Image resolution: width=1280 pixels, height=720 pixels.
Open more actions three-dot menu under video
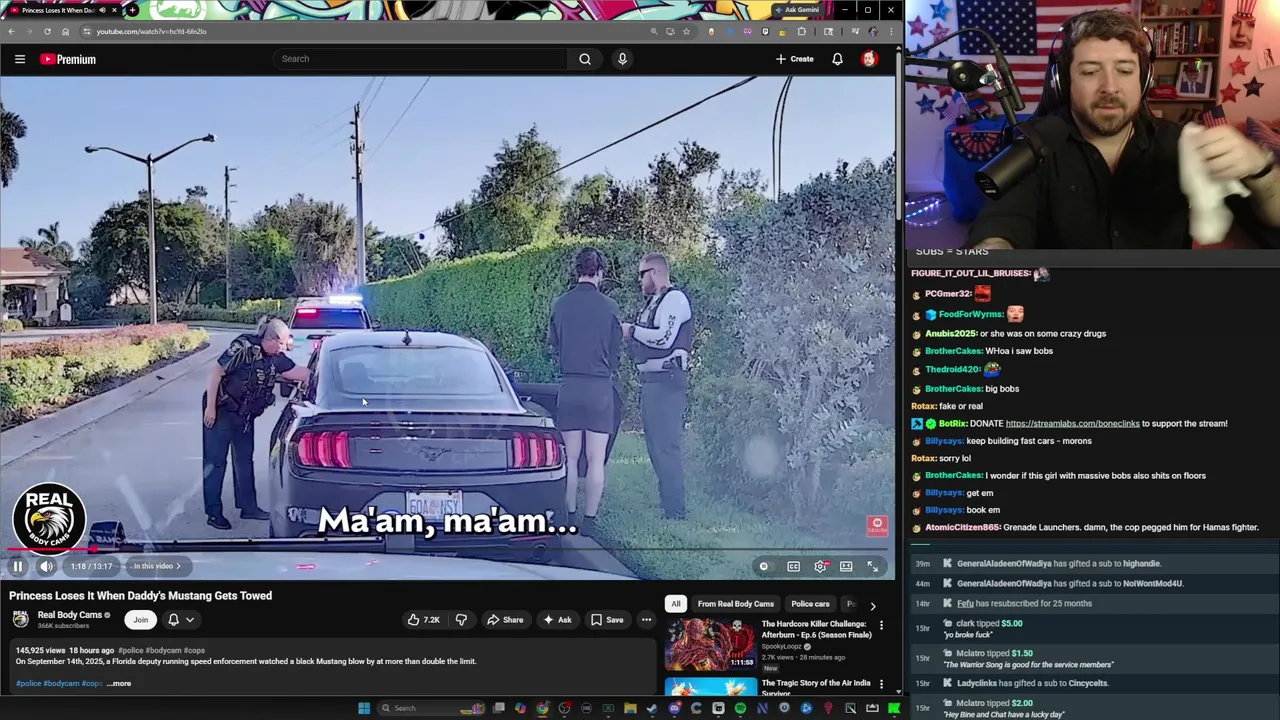[x=646, y=620]
